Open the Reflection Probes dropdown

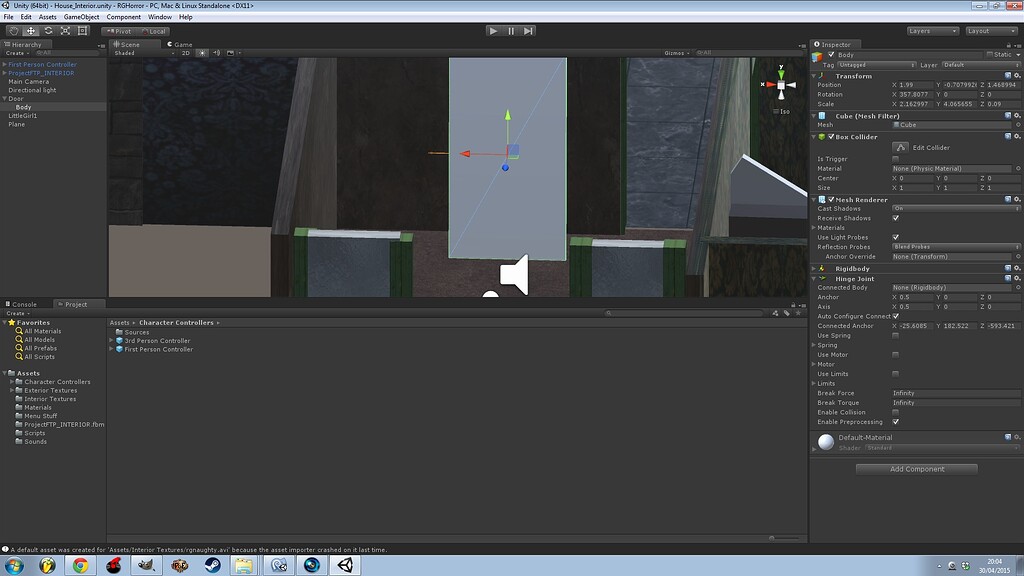pos(955,247)
